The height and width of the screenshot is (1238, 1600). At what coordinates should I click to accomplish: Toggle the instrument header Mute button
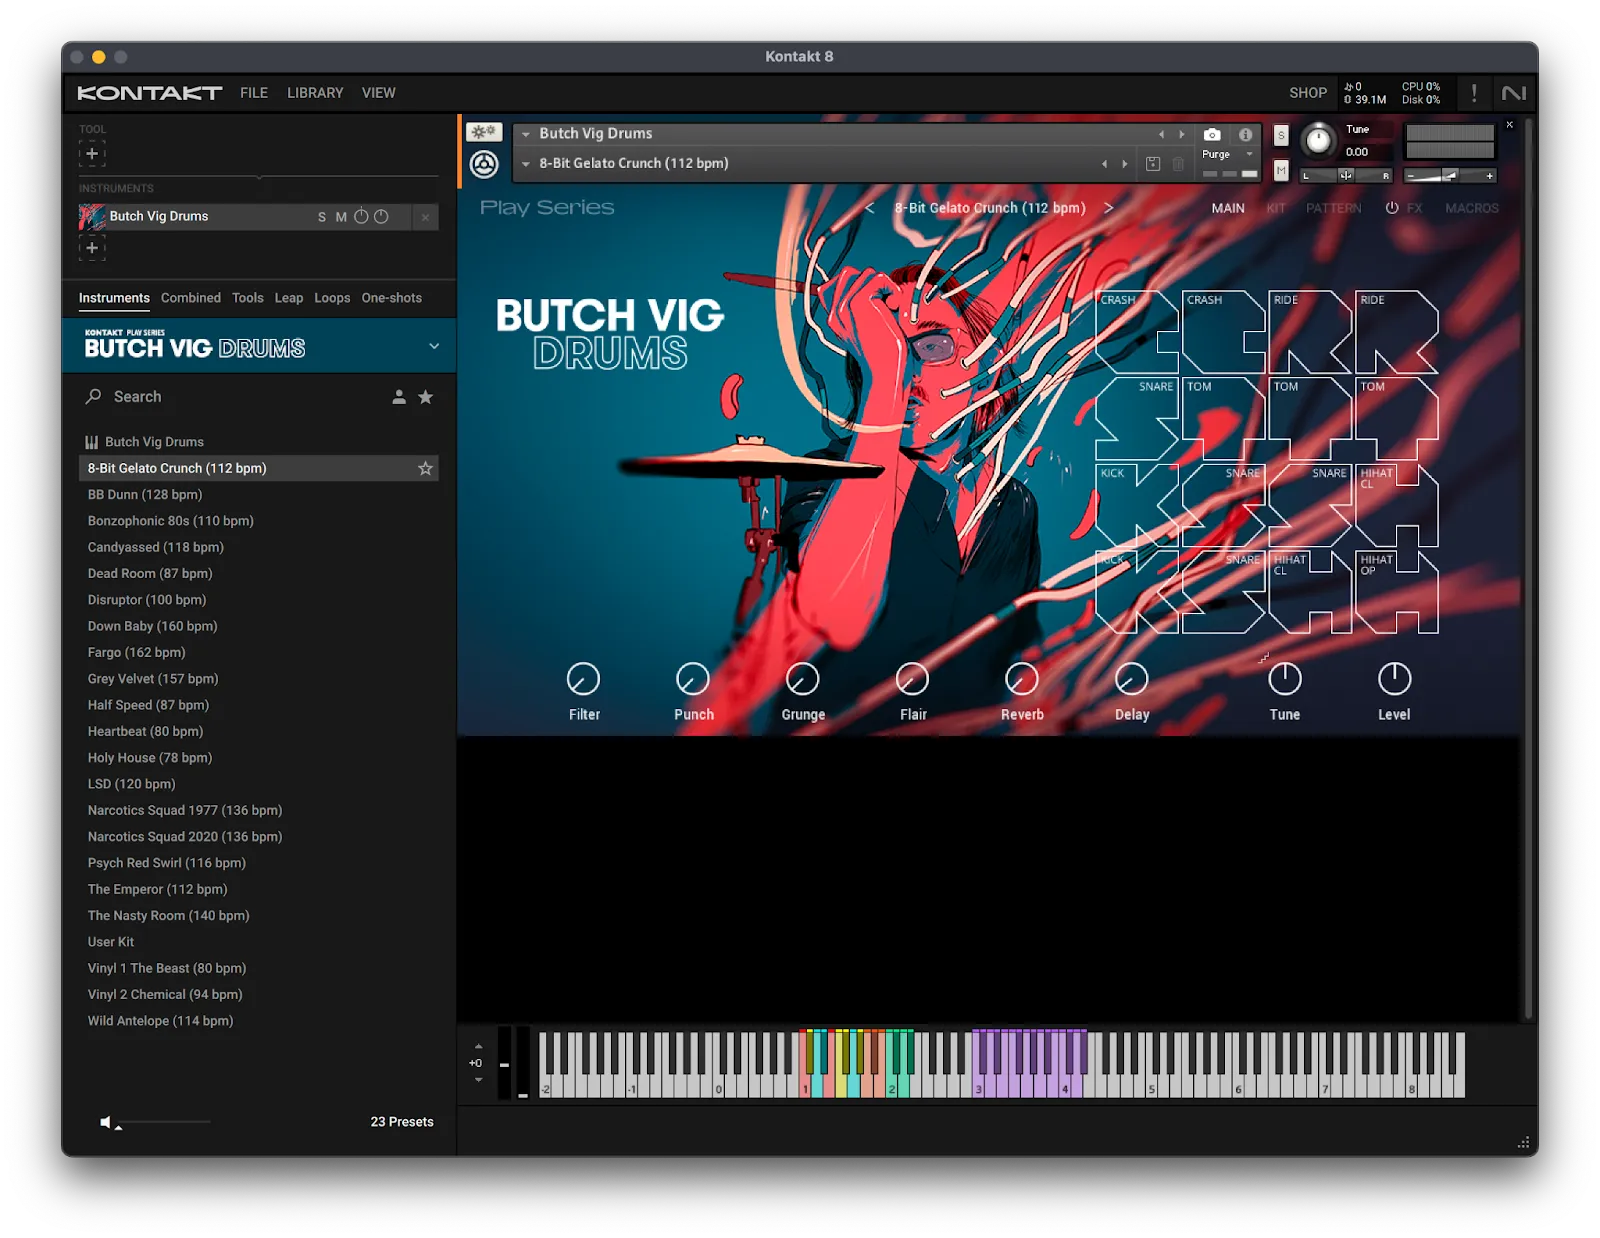[1281, 171]
